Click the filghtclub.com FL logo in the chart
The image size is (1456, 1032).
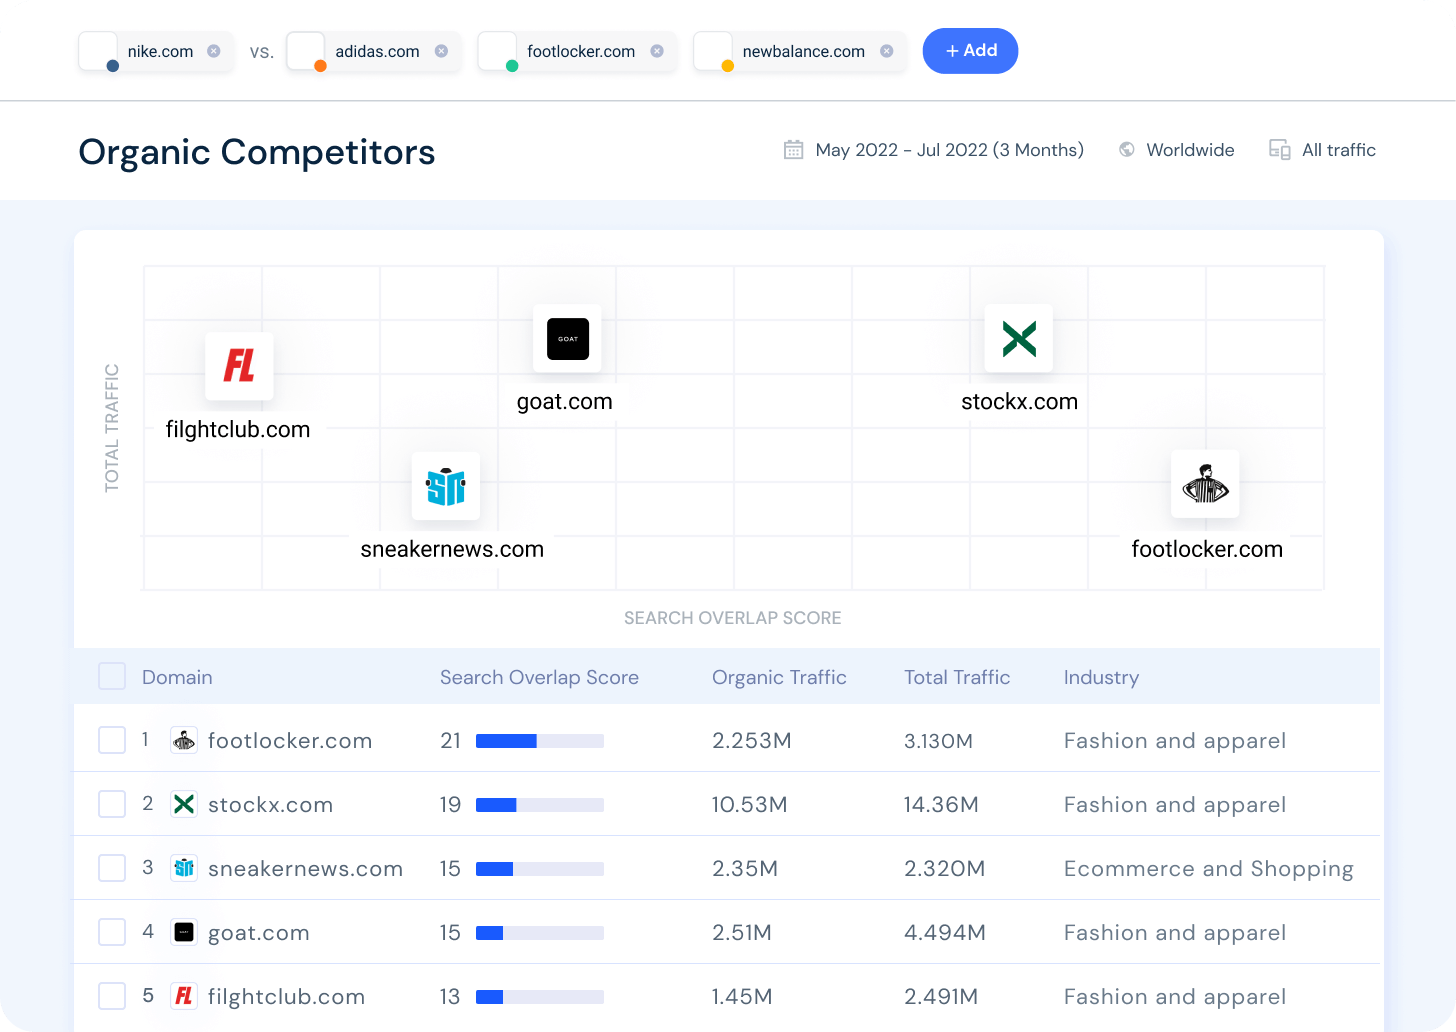[x=239, y=366]
